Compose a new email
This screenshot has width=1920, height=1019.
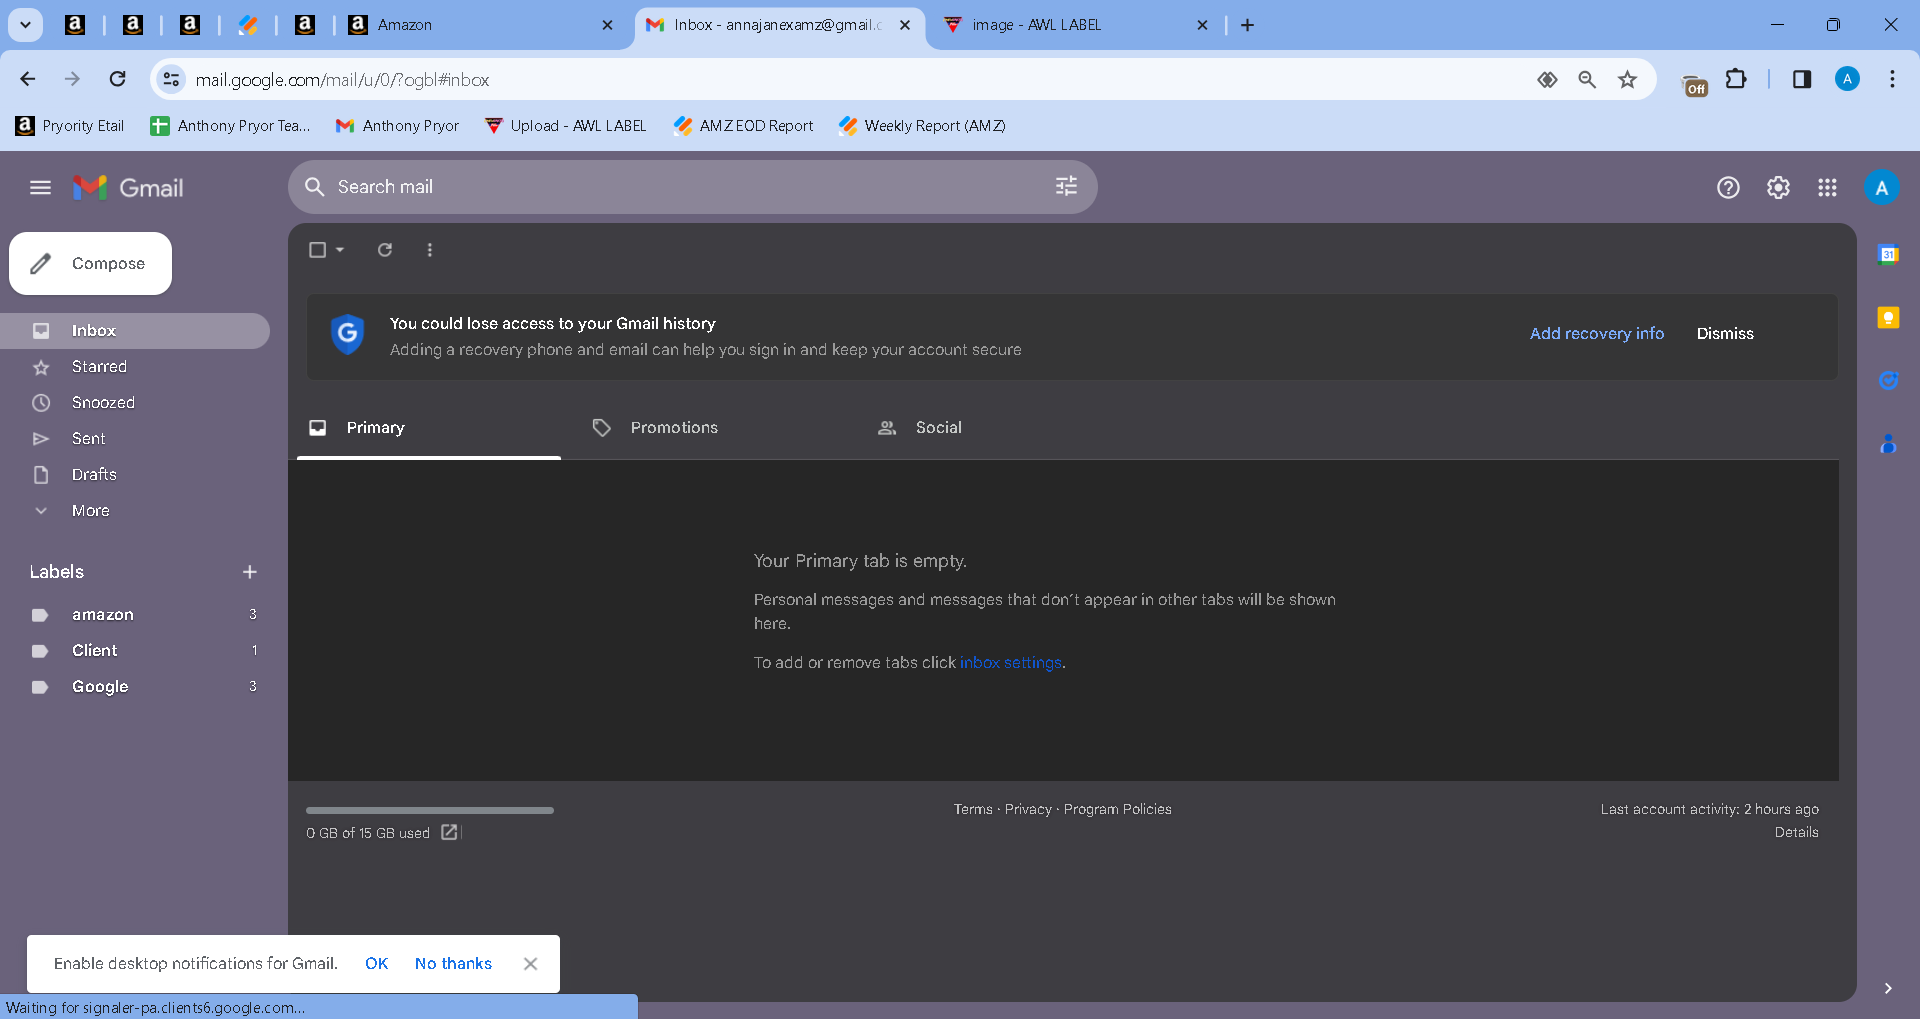[90, 264]
